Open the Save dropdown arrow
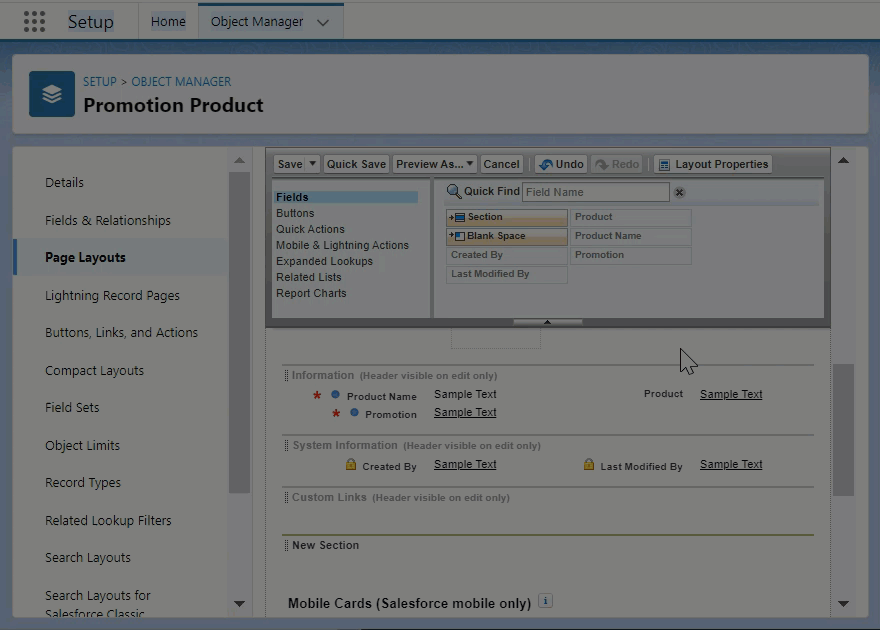 (x=313, y=164)
